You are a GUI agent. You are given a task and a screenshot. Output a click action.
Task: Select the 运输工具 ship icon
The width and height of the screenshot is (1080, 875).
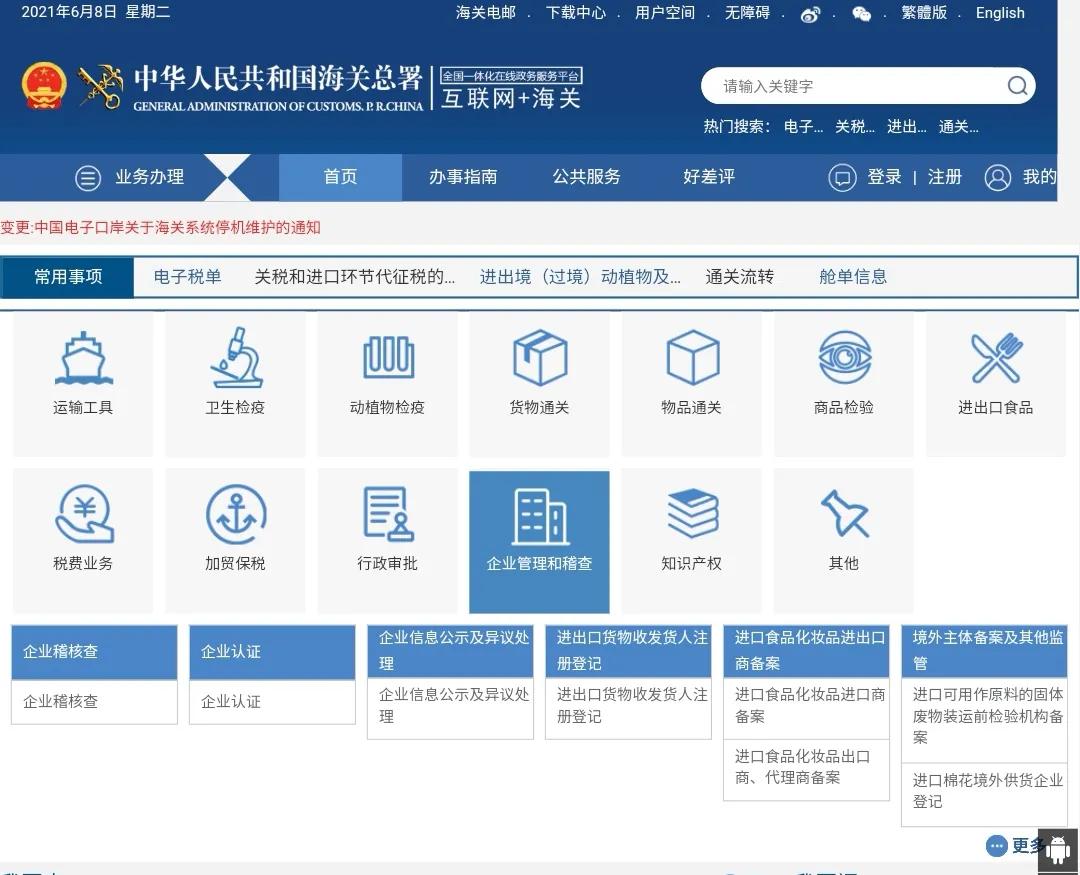[83, 357]
